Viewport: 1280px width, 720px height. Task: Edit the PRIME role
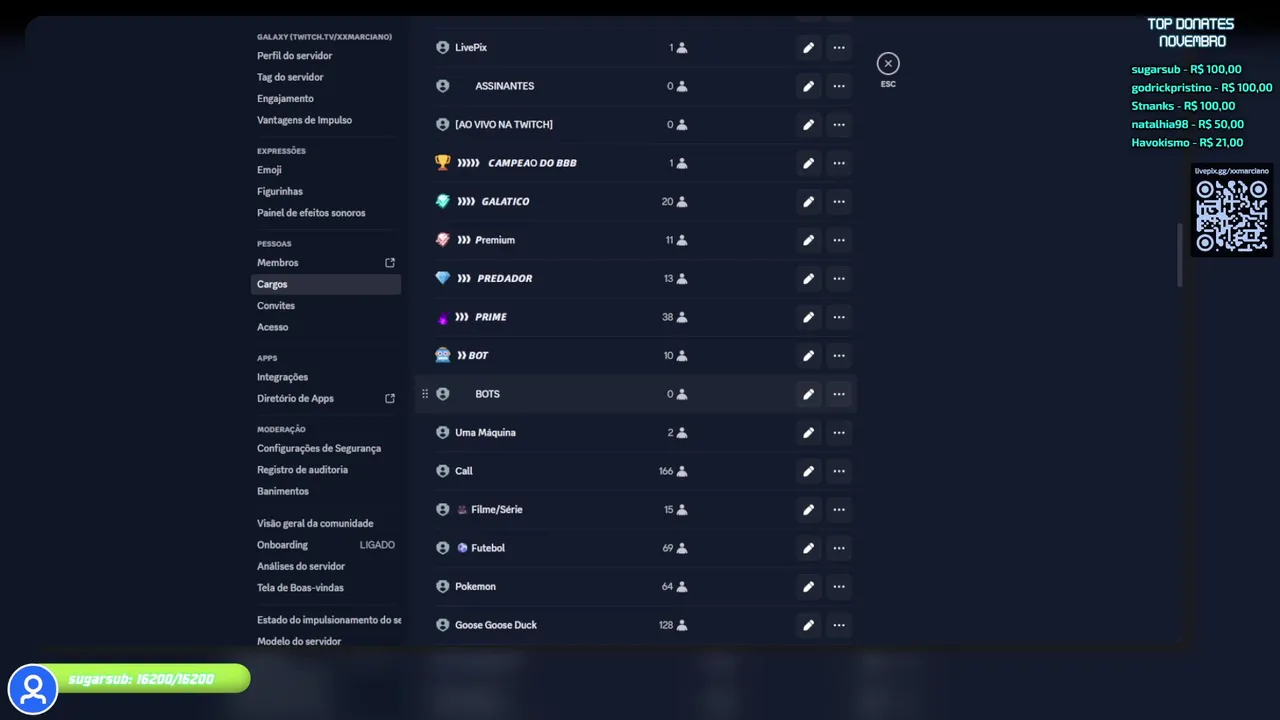[x=808, y=317]
